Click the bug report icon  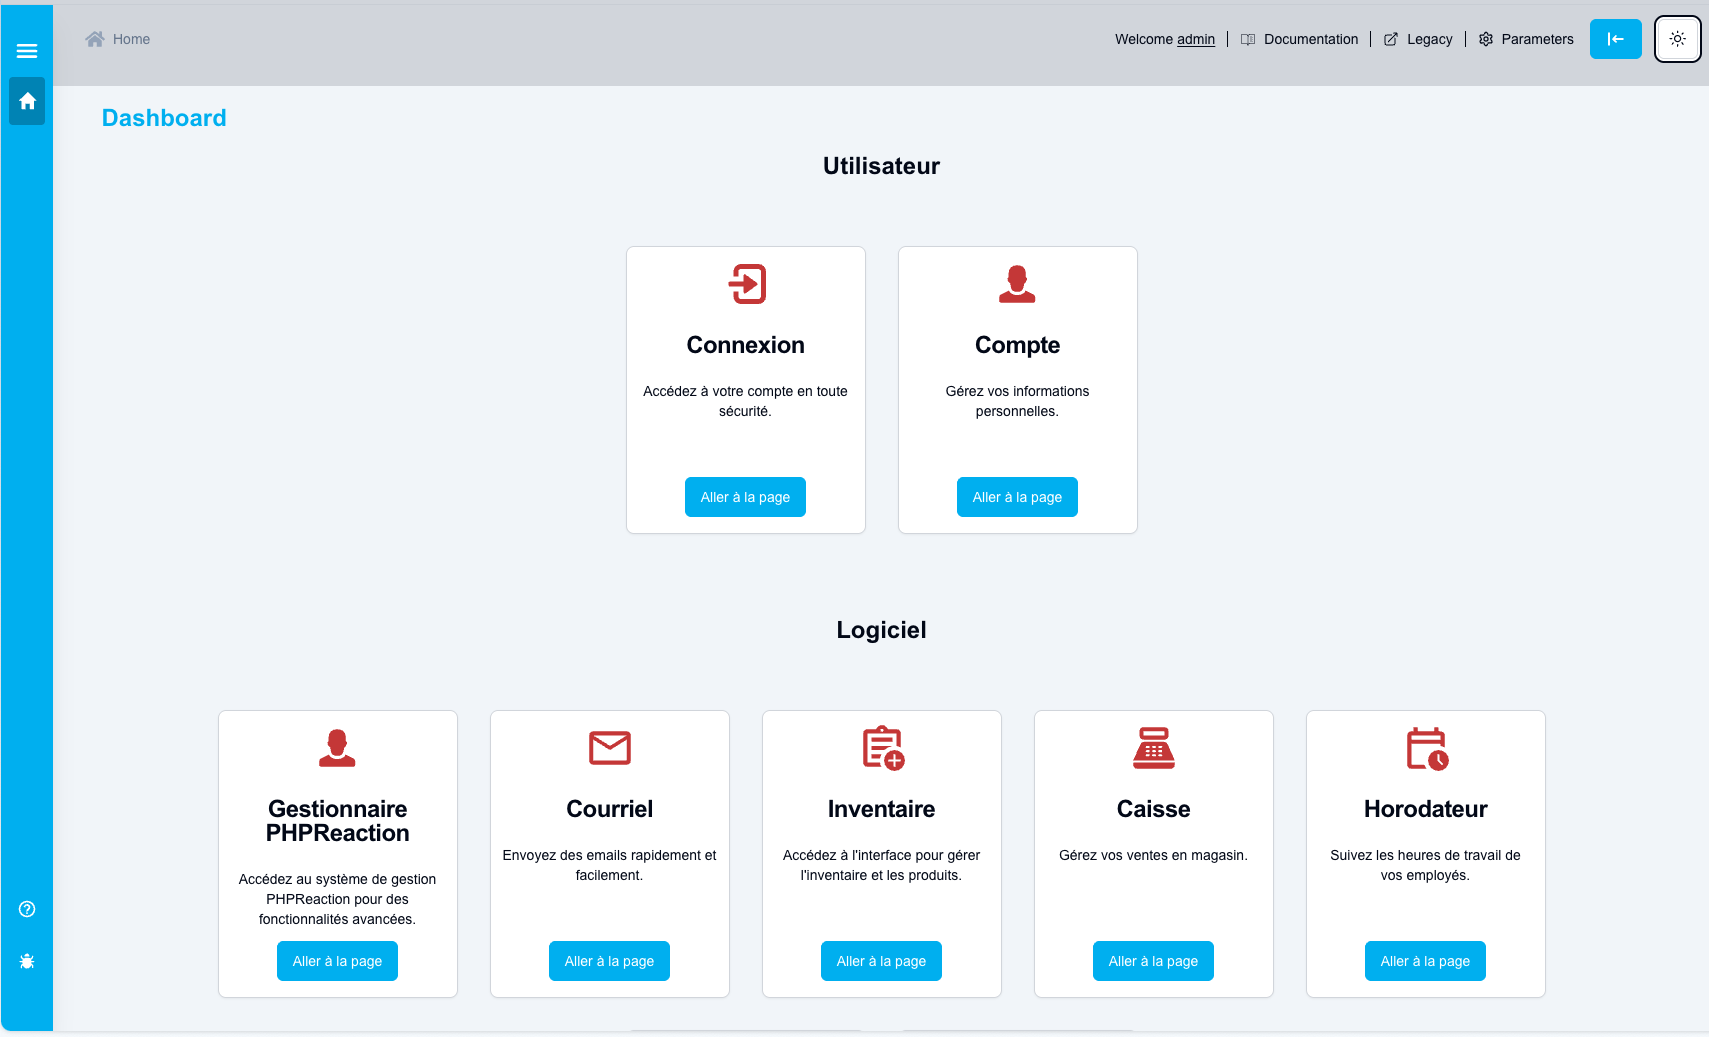coord(27,961)
